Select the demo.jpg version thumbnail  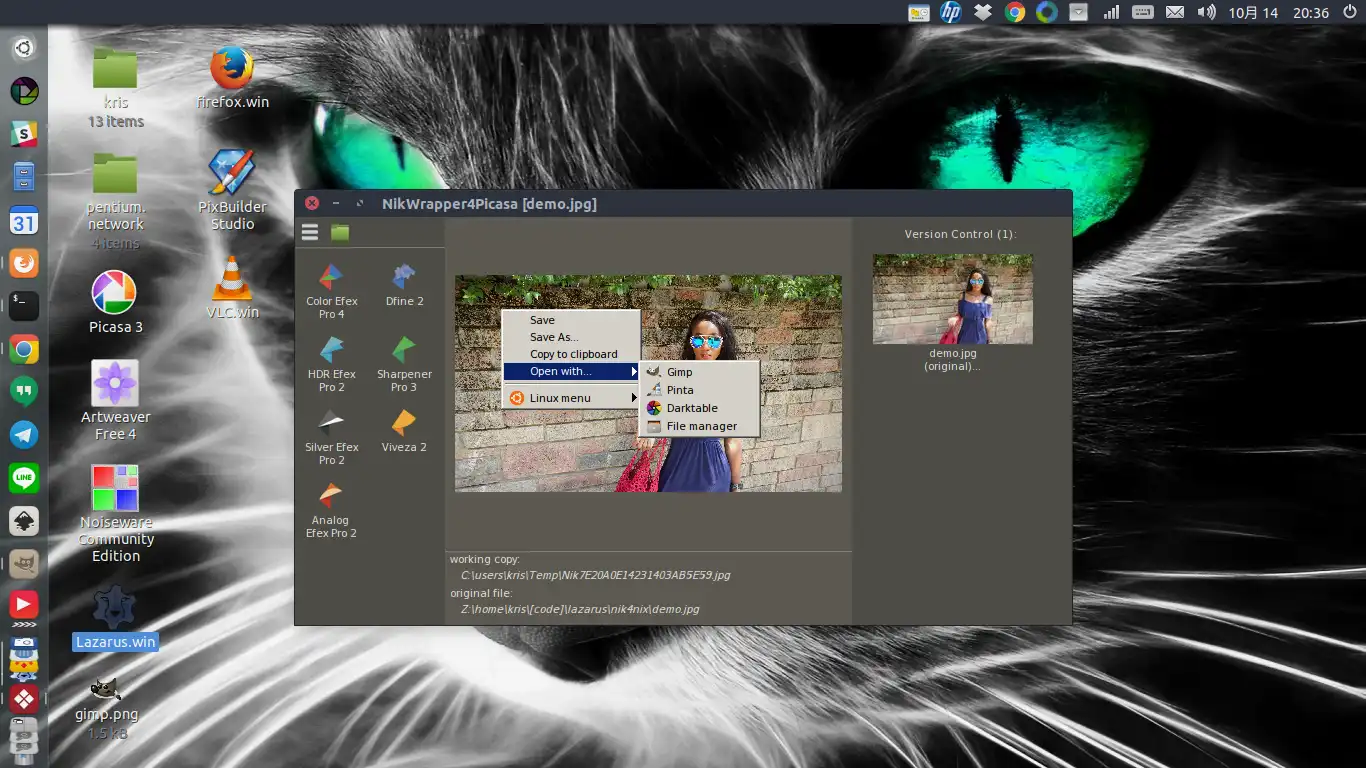click(952, 299)
